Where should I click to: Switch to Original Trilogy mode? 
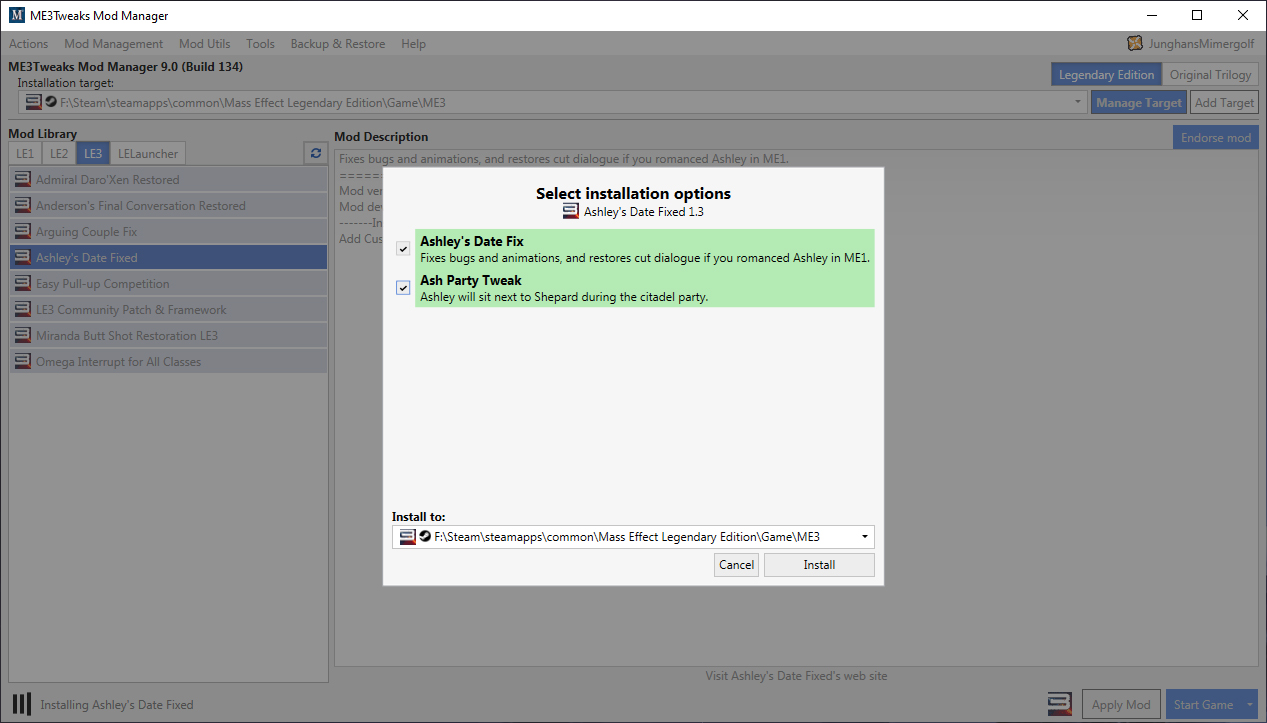(x=1211, y=75)
